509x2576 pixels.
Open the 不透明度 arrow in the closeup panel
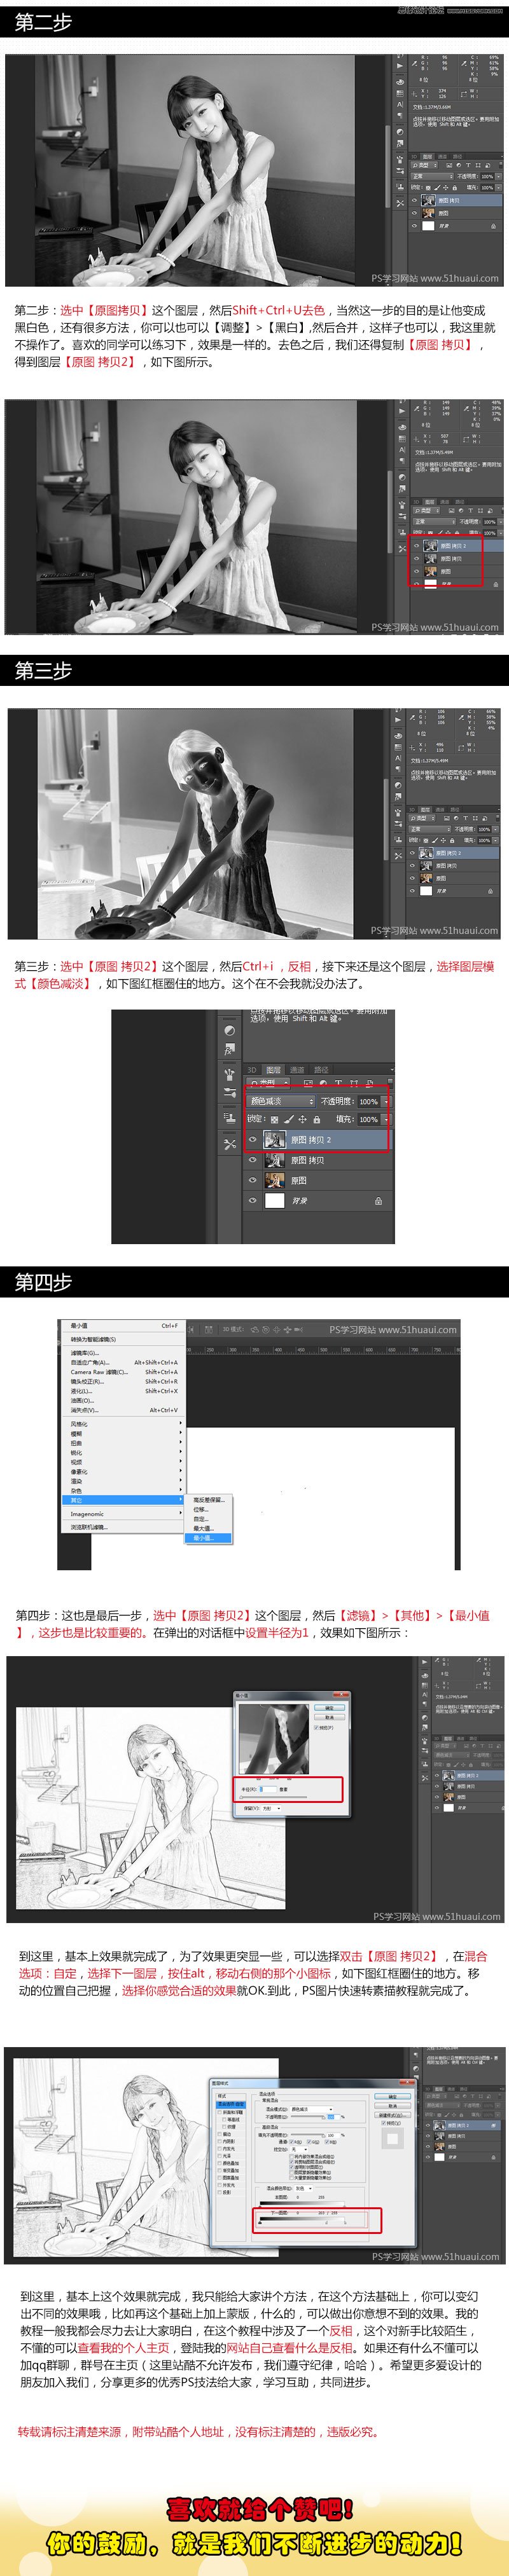(x=387, y=1102)
